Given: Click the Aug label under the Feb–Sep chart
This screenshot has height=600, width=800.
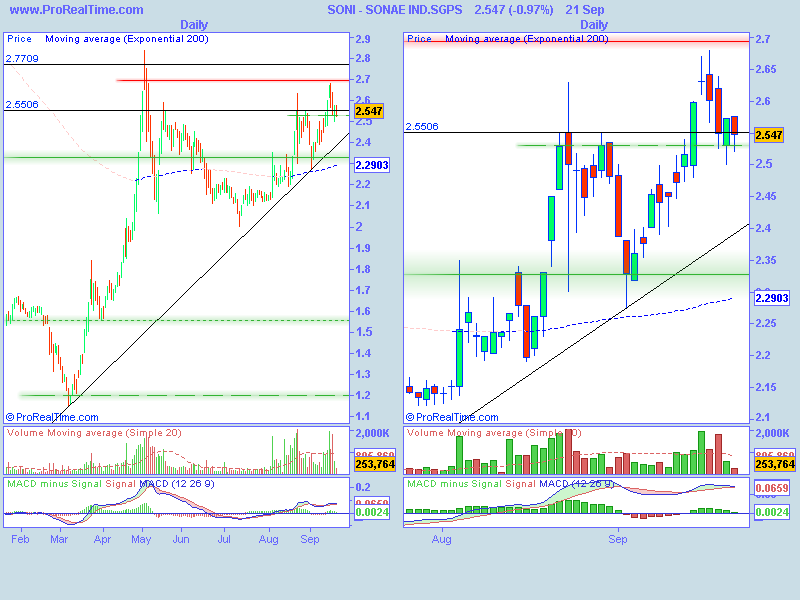Looking at the screenshot, I should [268, 539].
